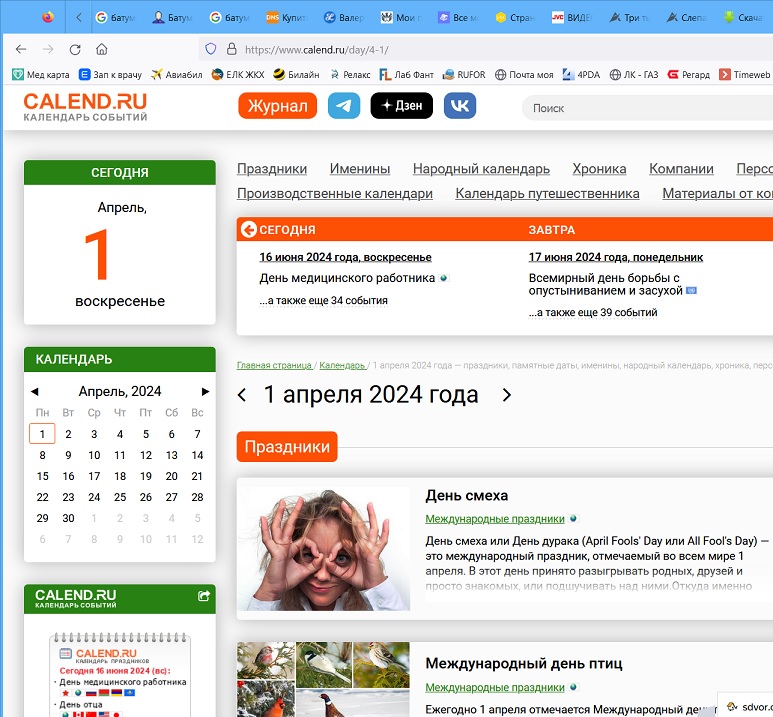Click the Дзен button

tap(402, 106)
